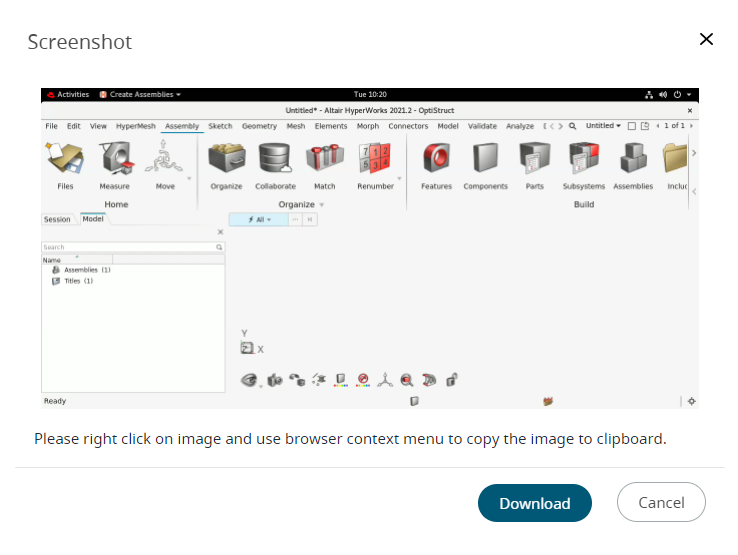Close the Screenshot dialog with the X
This screenshot has width=738, height=555.
(706, 39)
